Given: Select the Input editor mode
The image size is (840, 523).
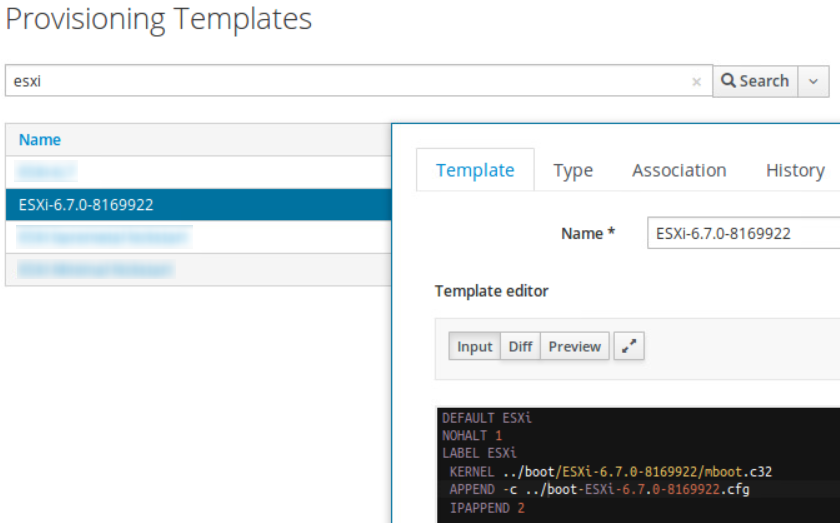Looking at the screenshot, I should click(x=475, y=346).
